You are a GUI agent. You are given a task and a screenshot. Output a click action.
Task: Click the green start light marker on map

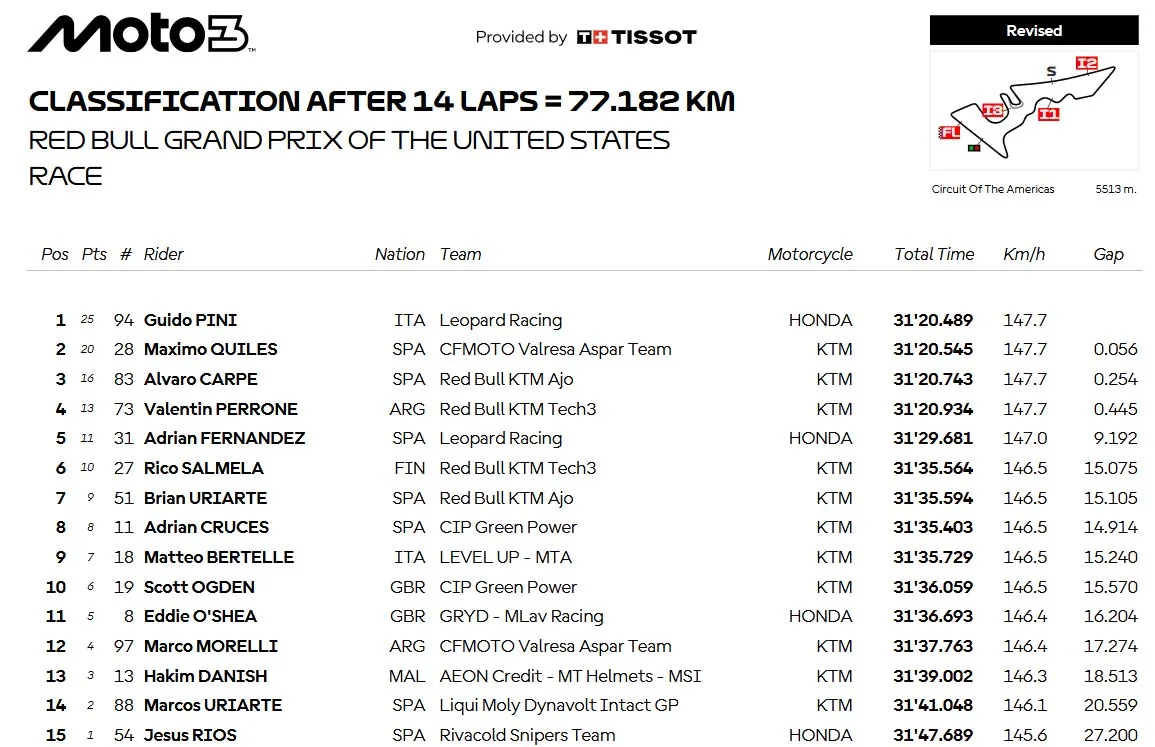[x=974, y=148]
